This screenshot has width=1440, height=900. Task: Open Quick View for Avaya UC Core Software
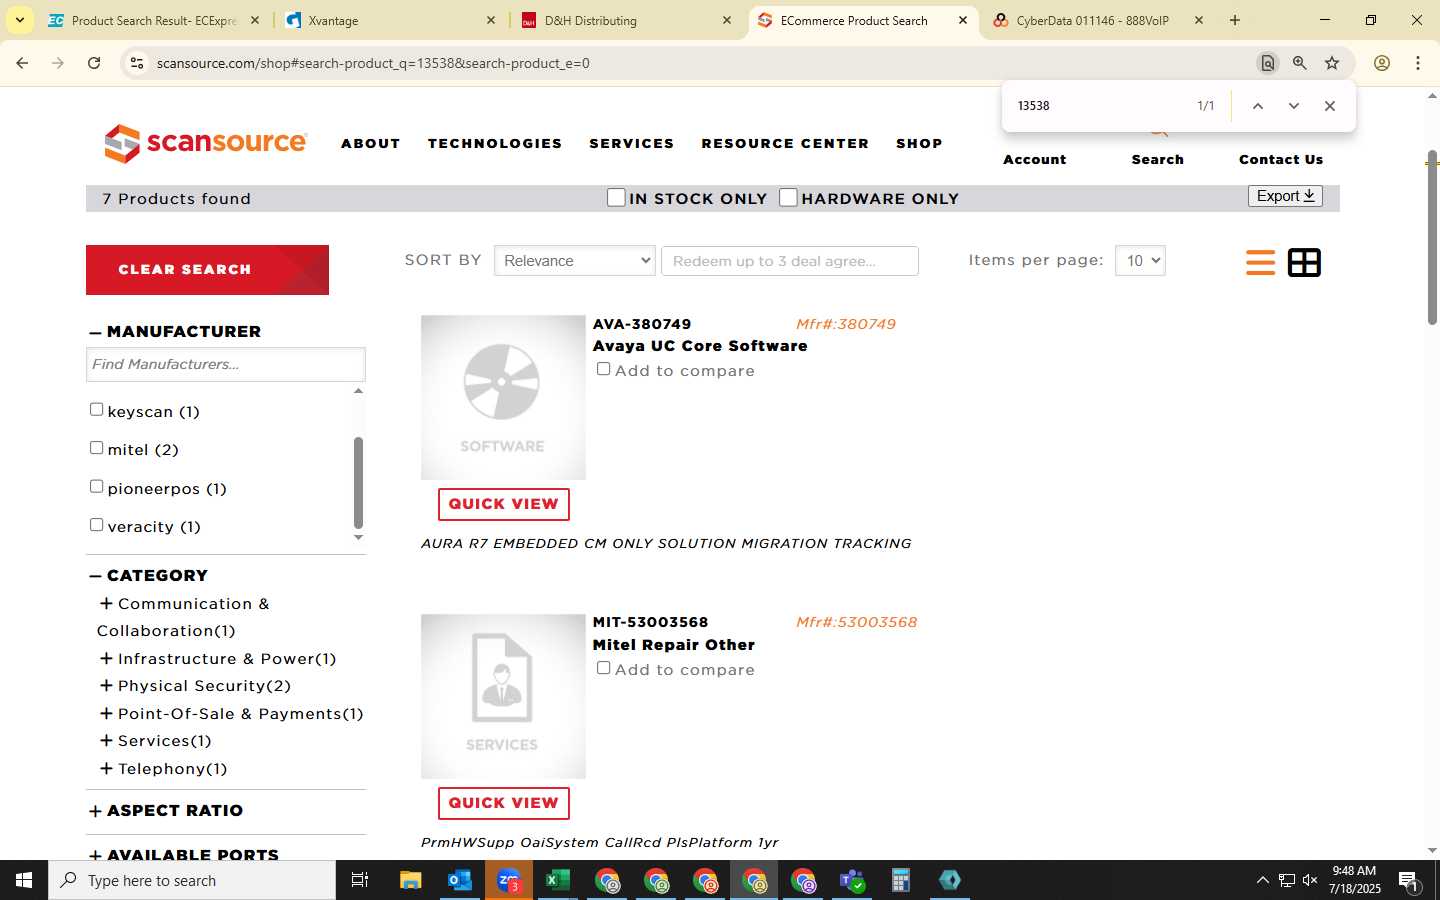[503, 504]
